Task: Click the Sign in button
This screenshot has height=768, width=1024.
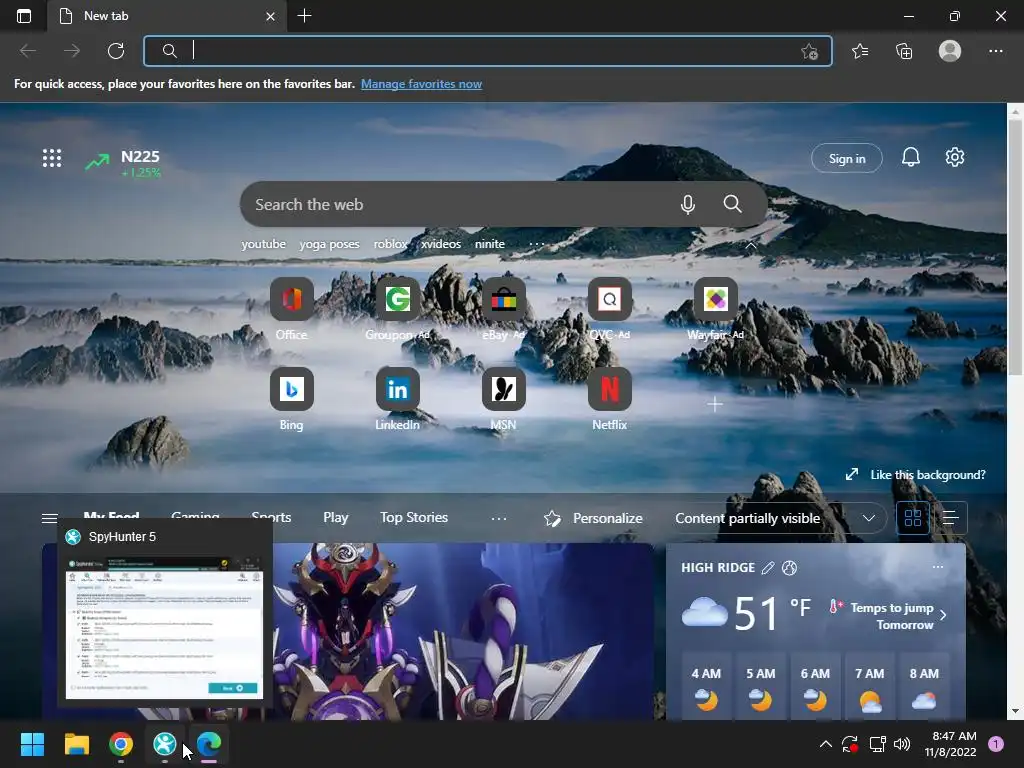Action: [x=846, y=158]
